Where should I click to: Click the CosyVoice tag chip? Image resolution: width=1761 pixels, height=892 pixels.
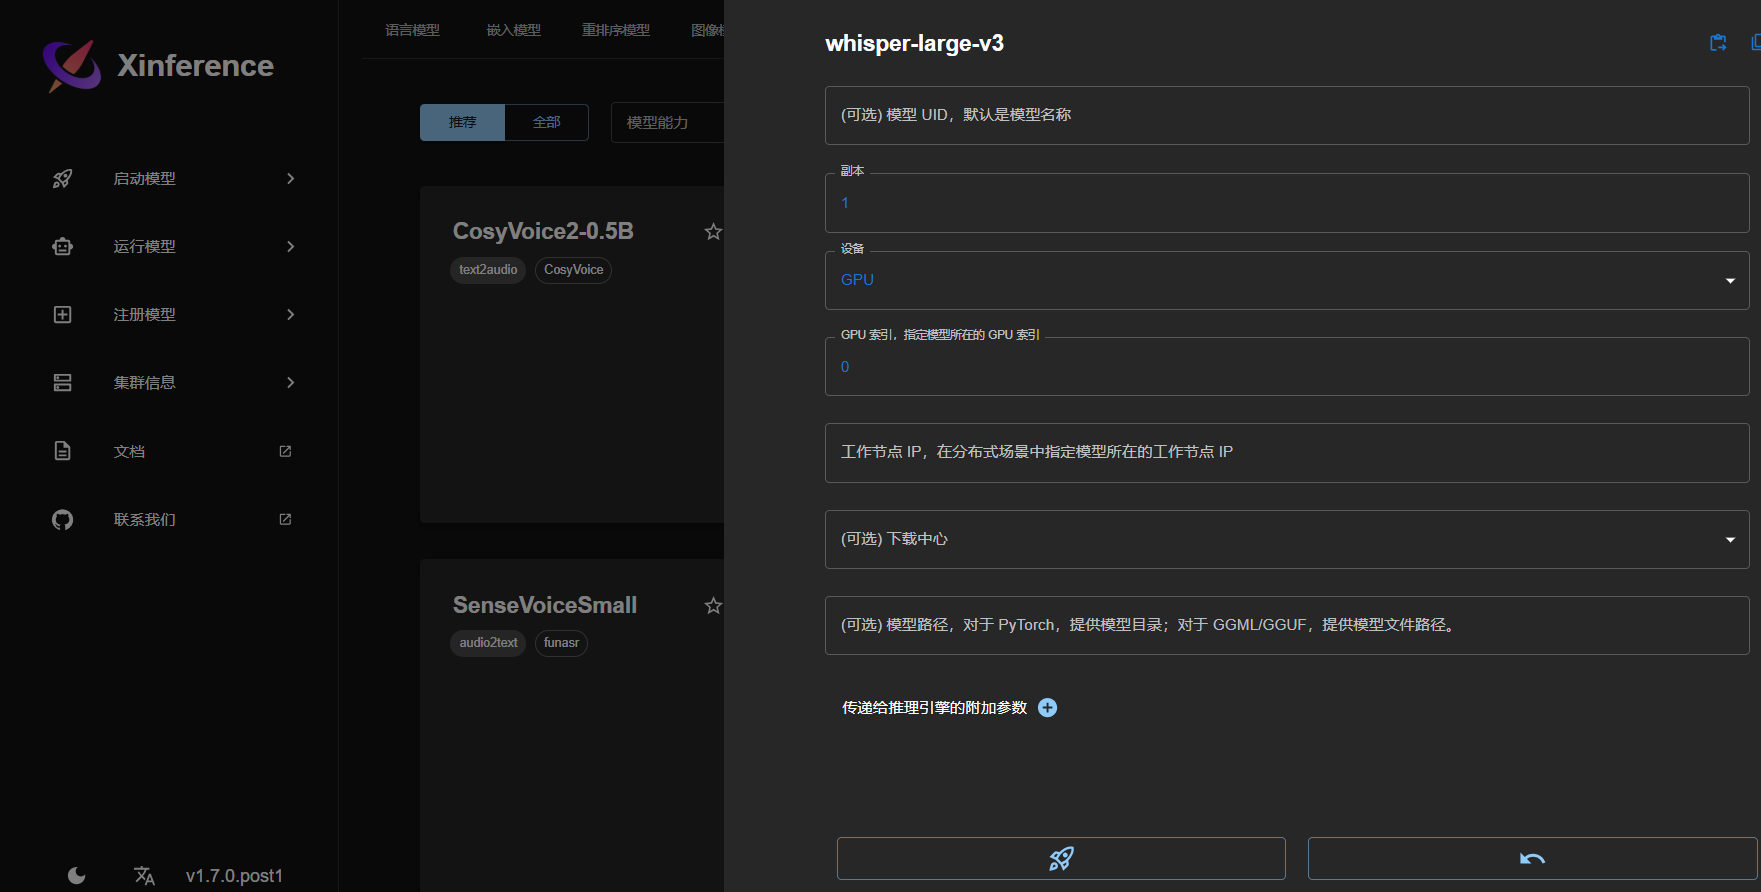coord(573,270)
